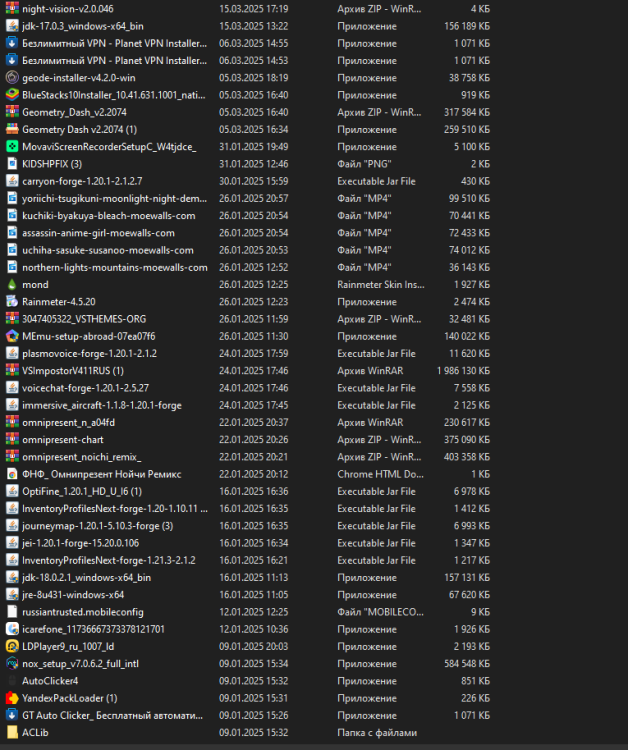Click type label Файл "MOBILECO...
The height and width of the screenshot is (750, 628).
(380, 612)
